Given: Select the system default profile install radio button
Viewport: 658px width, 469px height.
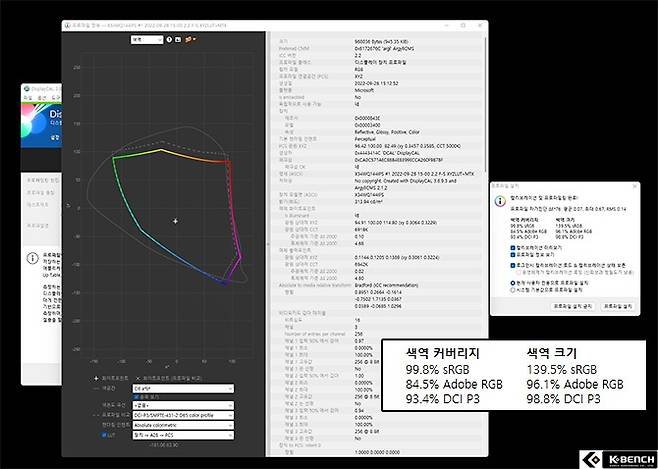Looking at the screenshot, I should (513, 291).
